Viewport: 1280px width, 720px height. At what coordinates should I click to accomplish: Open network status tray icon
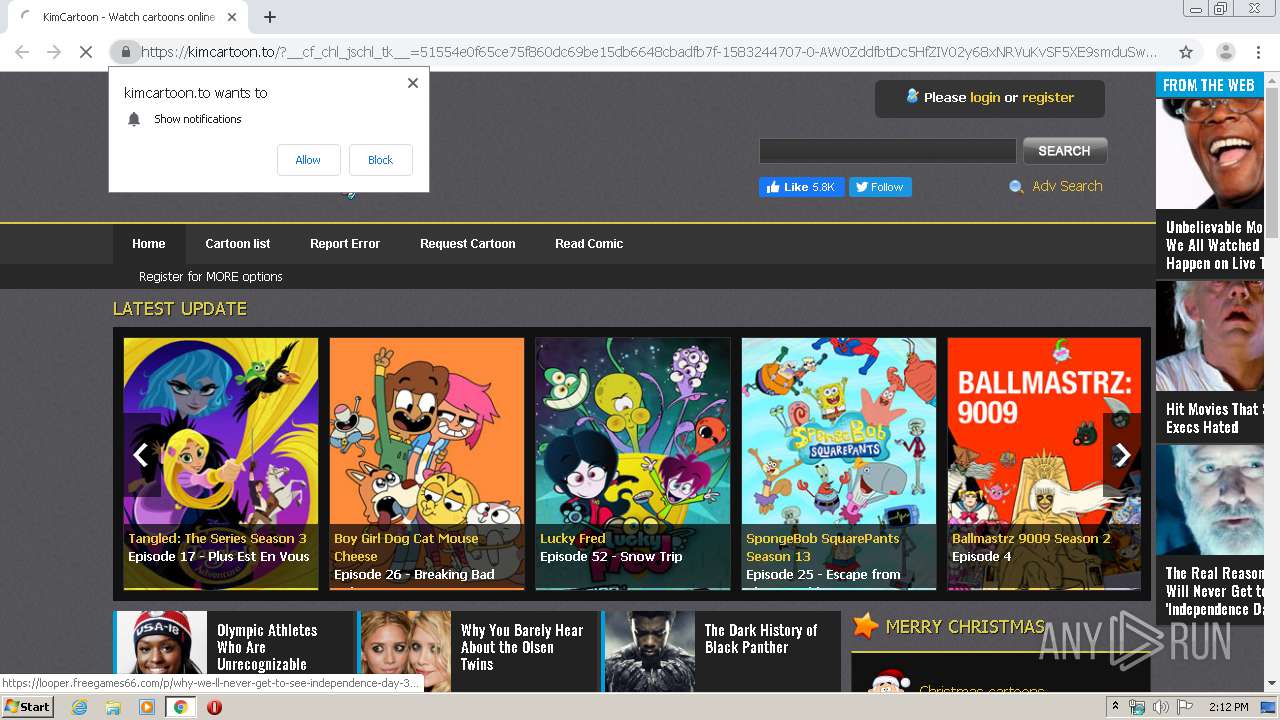pos(1137,707)
